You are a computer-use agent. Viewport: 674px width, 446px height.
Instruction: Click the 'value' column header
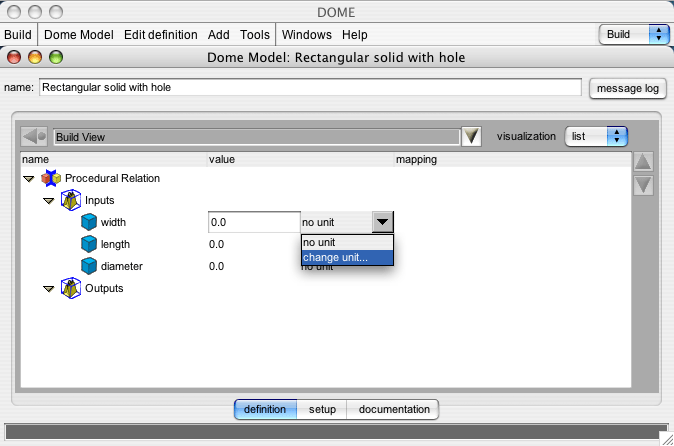point(301,159)
